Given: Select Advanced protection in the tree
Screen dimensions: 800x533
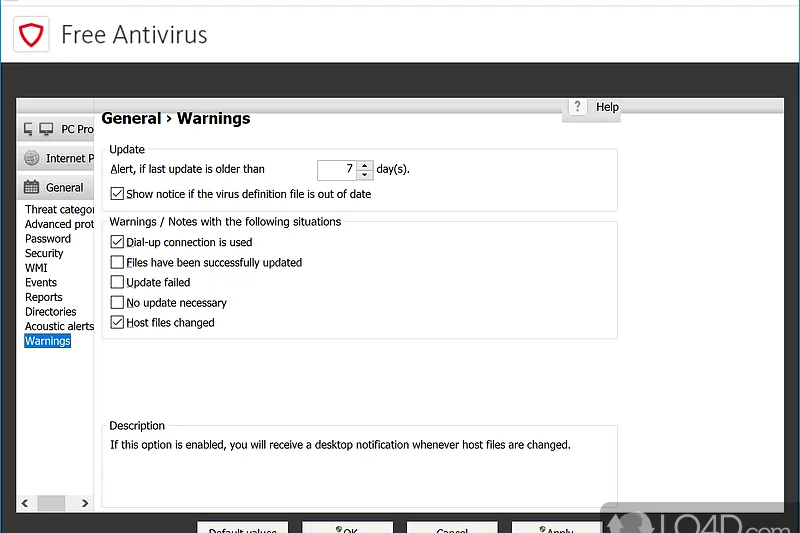Looking at the screenshot, I should 59,224.
